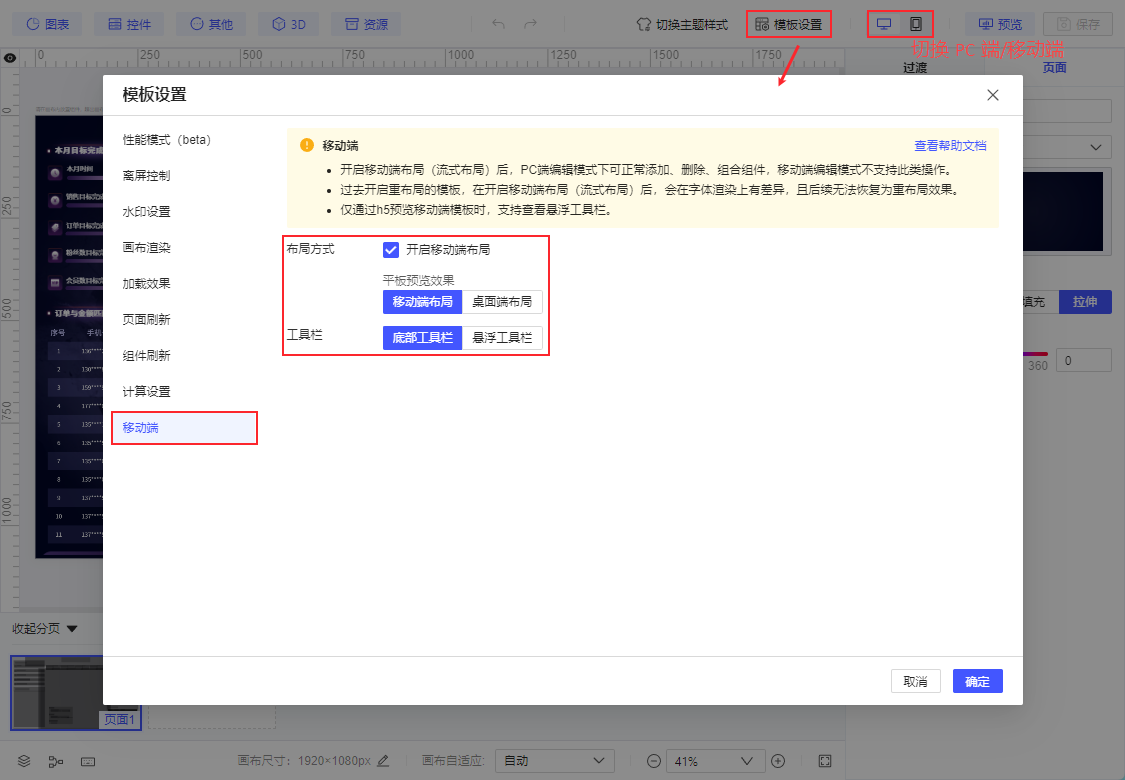This screenshot has height=780, width=1125.
Task: Open the 资源 resources menu
Action: [366, 24]
